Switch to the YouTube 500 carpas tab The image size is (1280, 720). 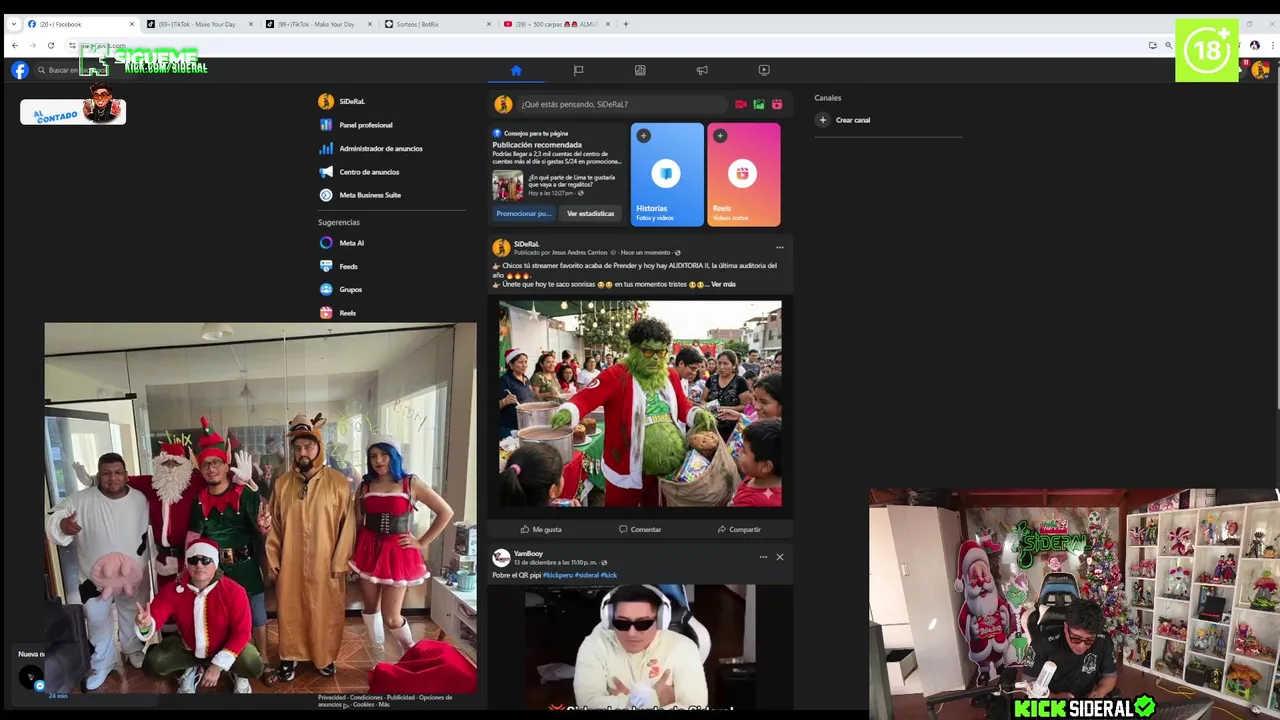(556, 24)
